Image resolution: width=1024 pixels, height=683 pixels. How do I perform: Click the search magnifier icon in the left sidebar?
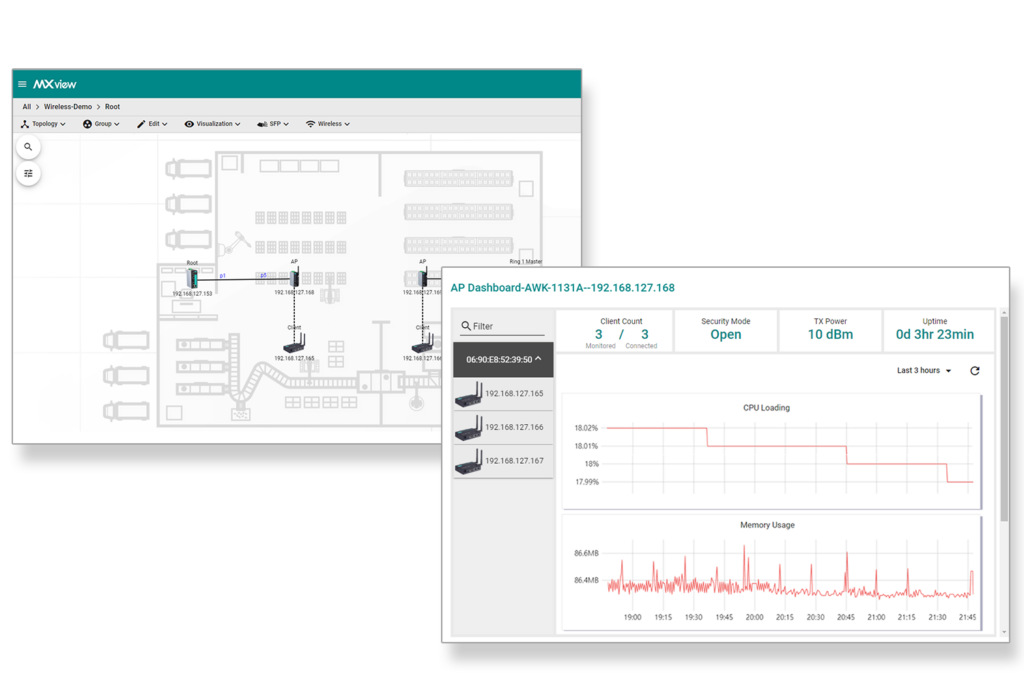coord(28,146)
